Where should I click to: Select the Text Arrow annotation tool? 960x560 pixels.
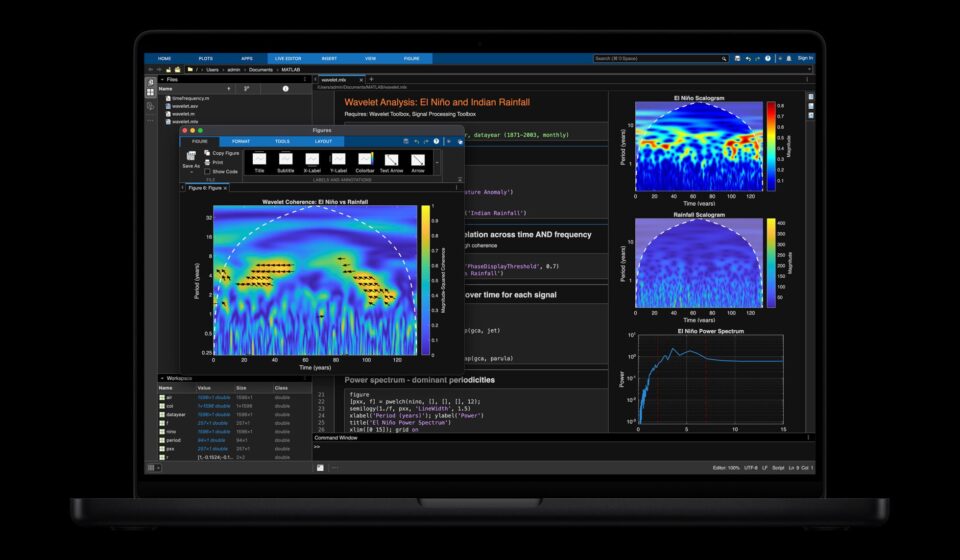[391, 160]
